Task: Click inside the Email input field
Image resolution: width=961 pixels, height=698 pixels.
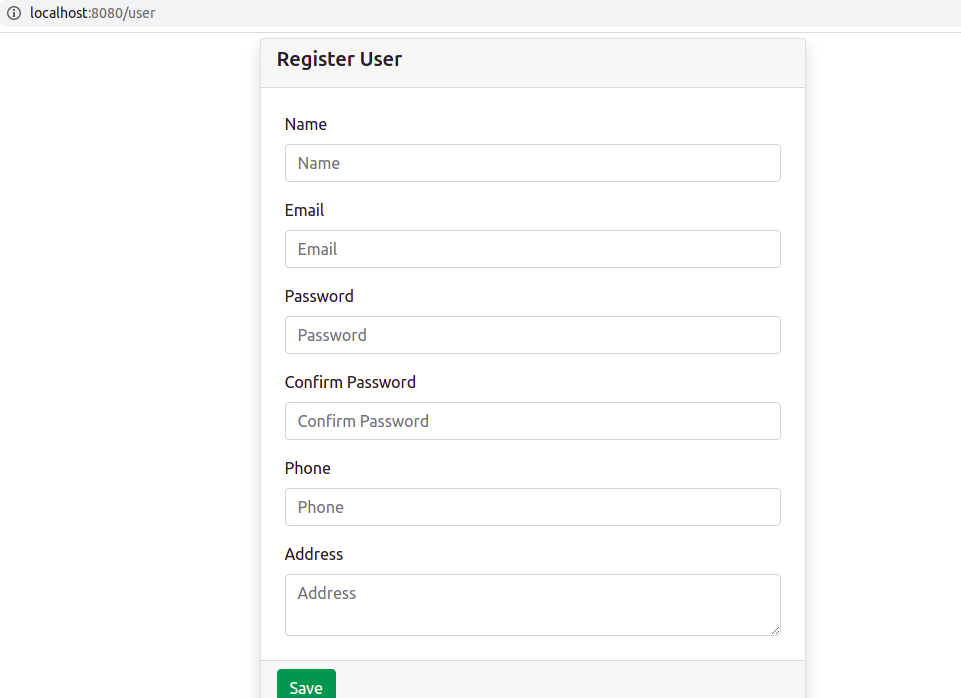Action: tap(532, 249)
